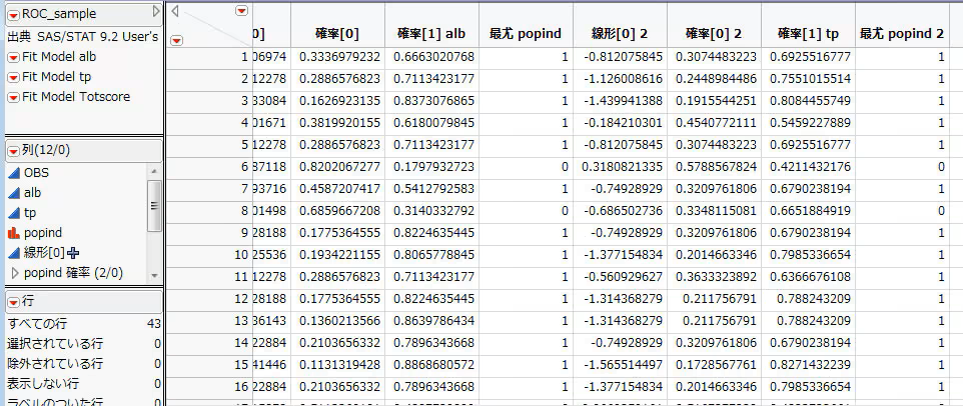Click 最尤 popind 2 value 0 in row 8

(x=941, y=211)
